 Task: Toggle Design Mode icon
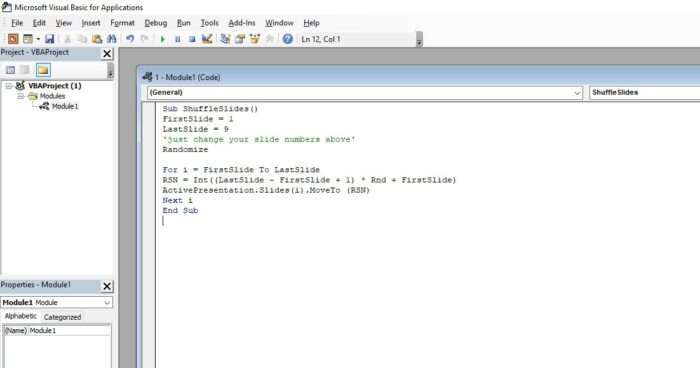(207, 39)
